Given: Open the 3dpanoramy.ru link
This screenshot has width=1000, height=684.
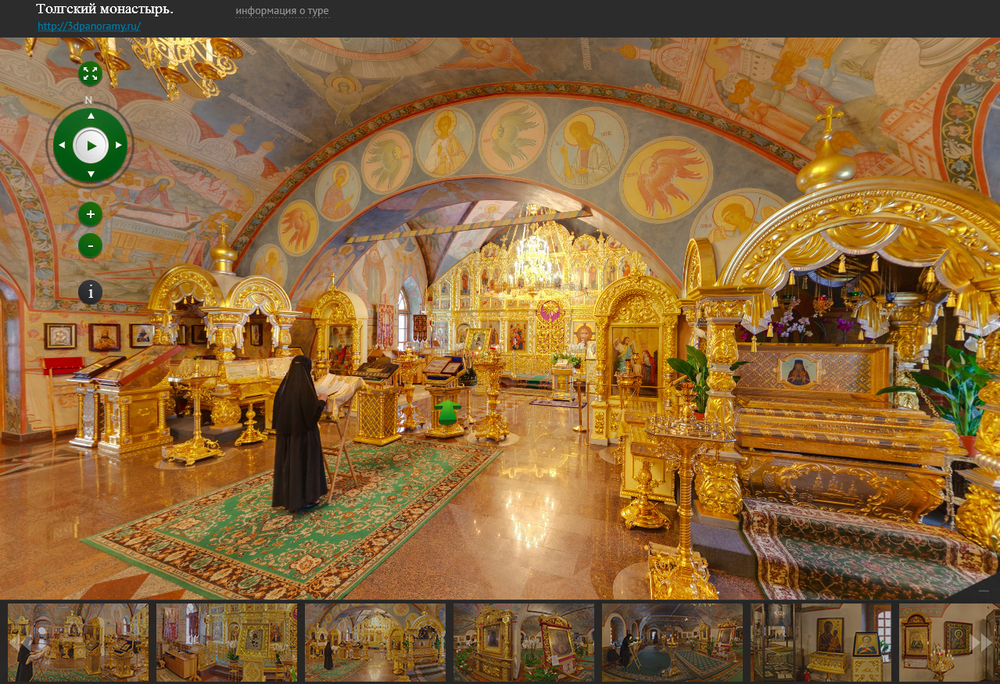Looking at the screenshot, I should coord(89,26).
